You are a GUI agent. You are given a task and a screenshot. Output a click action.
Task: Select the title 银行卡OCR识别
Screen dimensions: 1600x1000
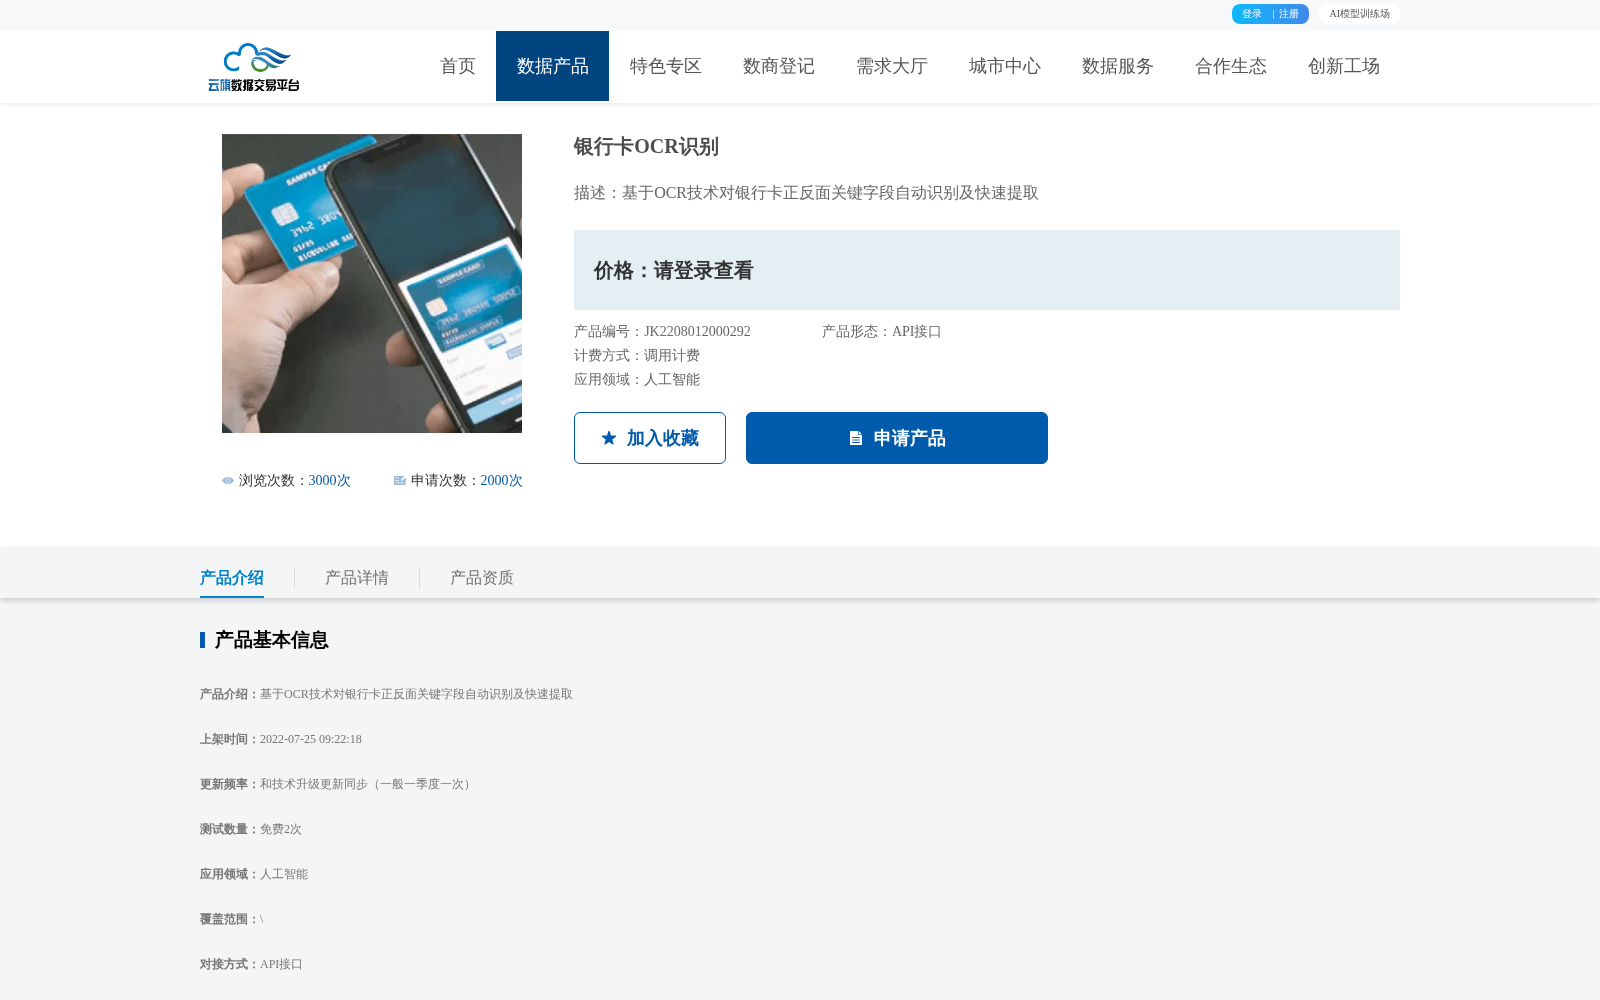coord(646,147)
